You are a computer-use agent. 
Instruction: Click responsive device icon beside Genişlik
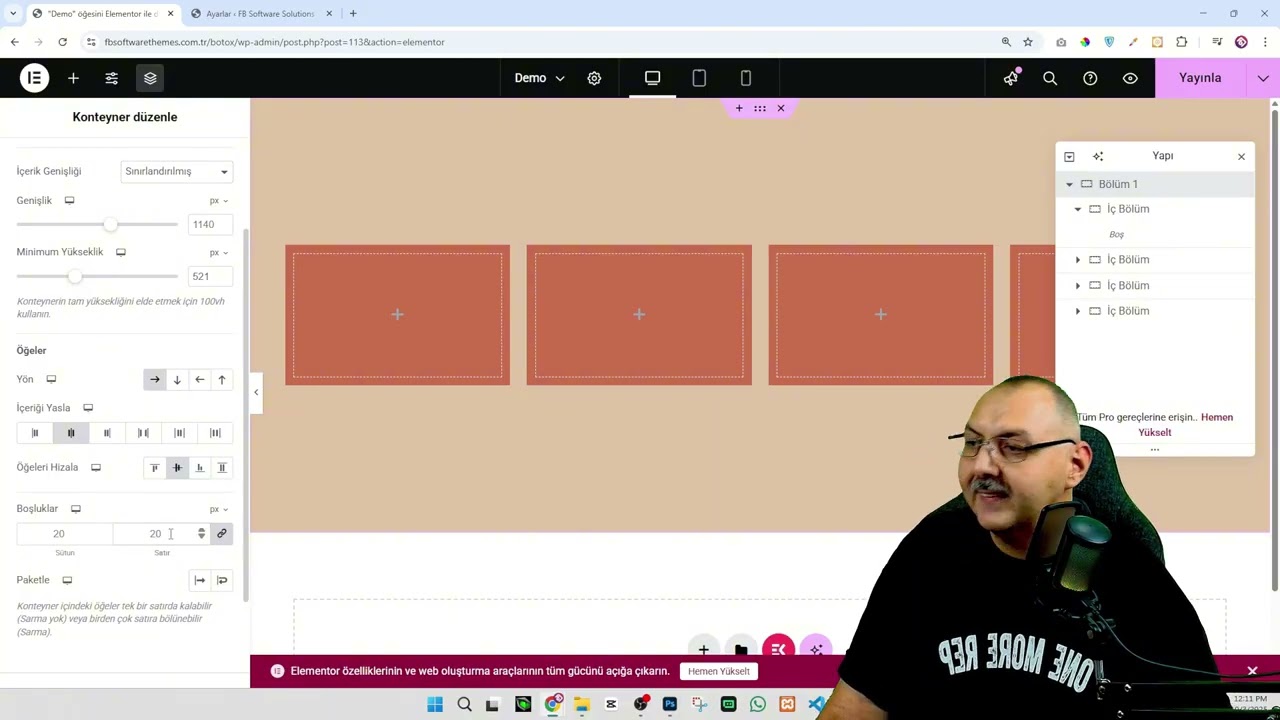69,200
